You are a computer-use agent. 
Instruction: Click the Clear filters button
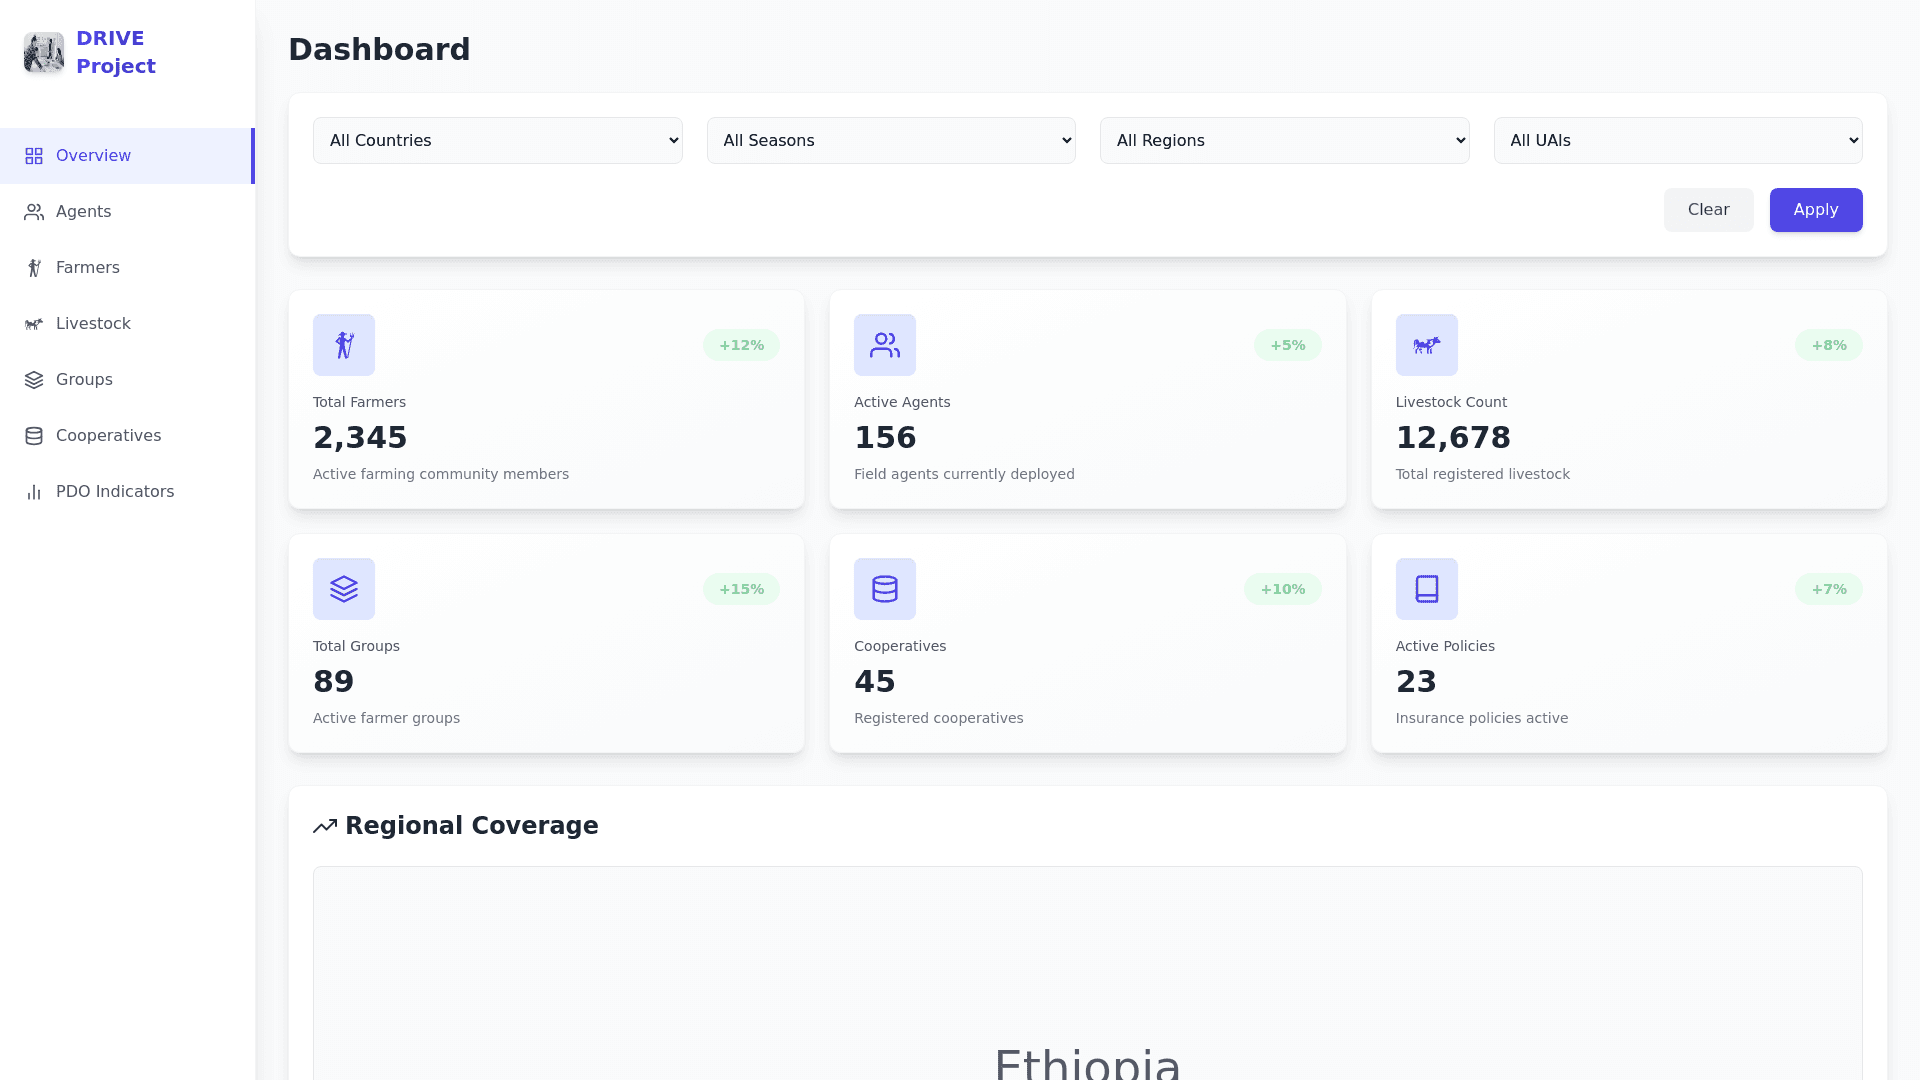coord(1708,210)
